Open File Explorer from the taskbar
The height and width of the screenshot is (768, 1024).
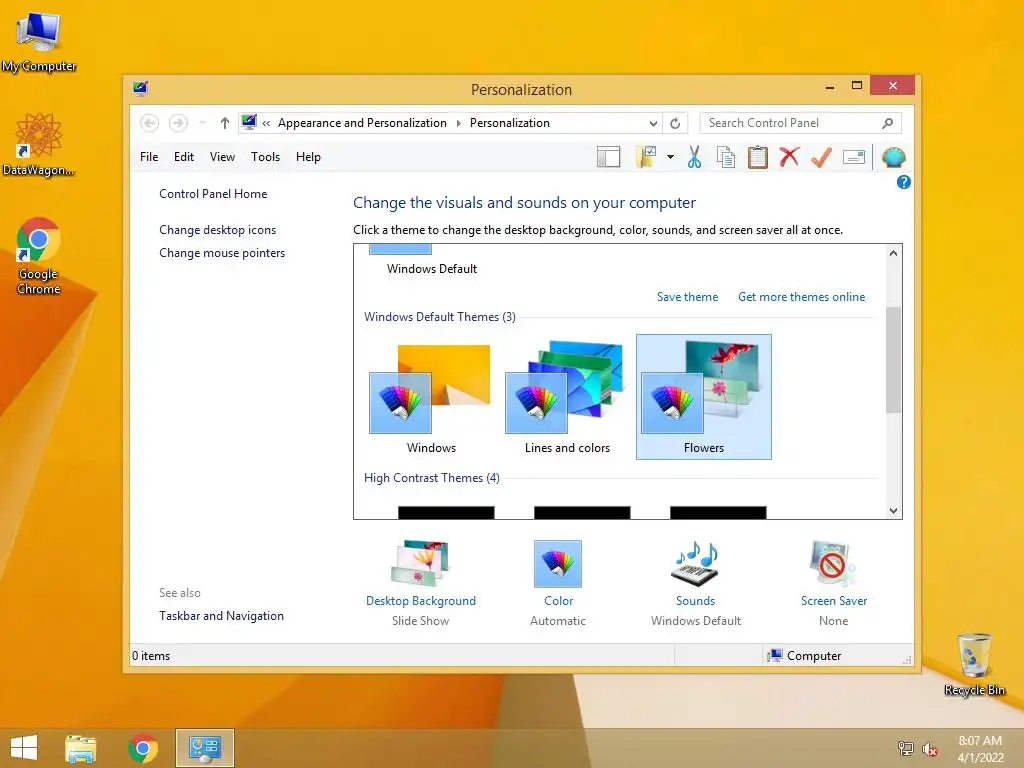81,748
